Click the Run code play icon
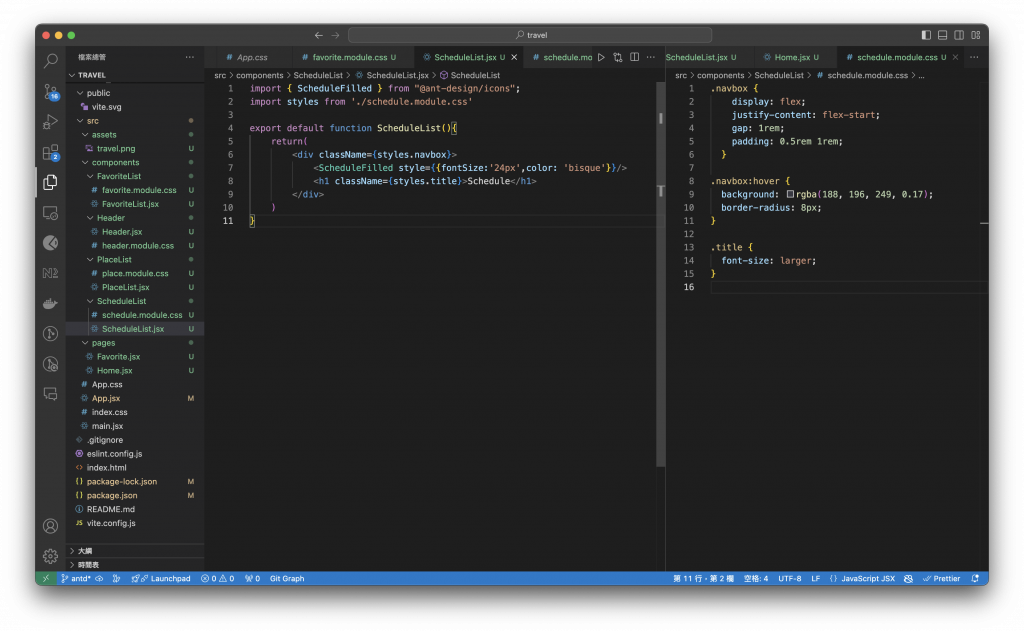The width and height of the screenshot is (1024, 632). pos(601,58)
